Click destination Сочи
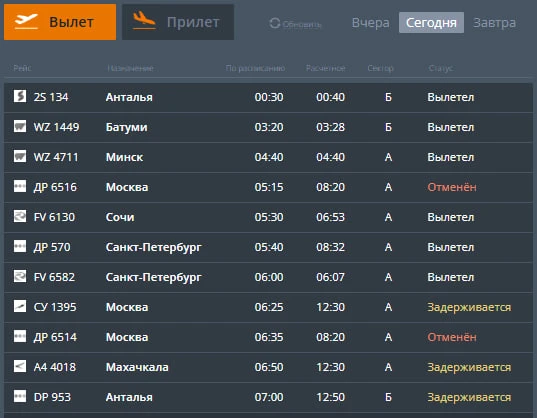This screenshot has height=418, width=537. pos(120,217)
